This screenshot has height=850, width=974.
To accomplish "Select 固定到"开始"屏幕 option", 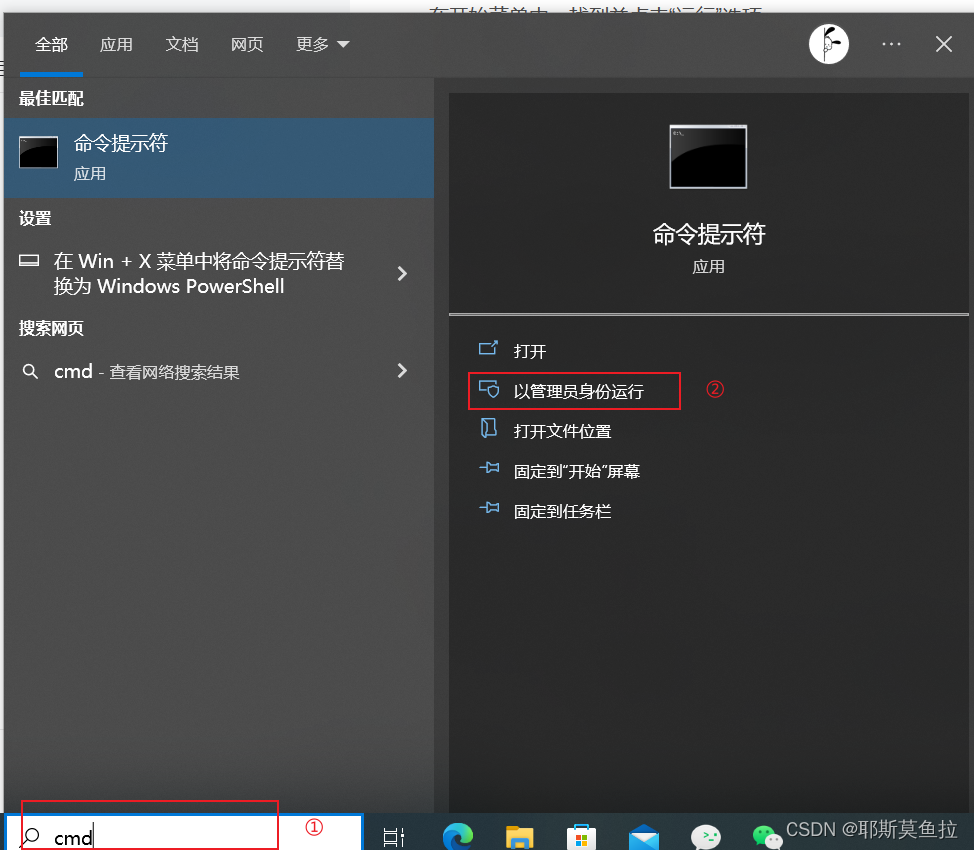I will 576,471.
